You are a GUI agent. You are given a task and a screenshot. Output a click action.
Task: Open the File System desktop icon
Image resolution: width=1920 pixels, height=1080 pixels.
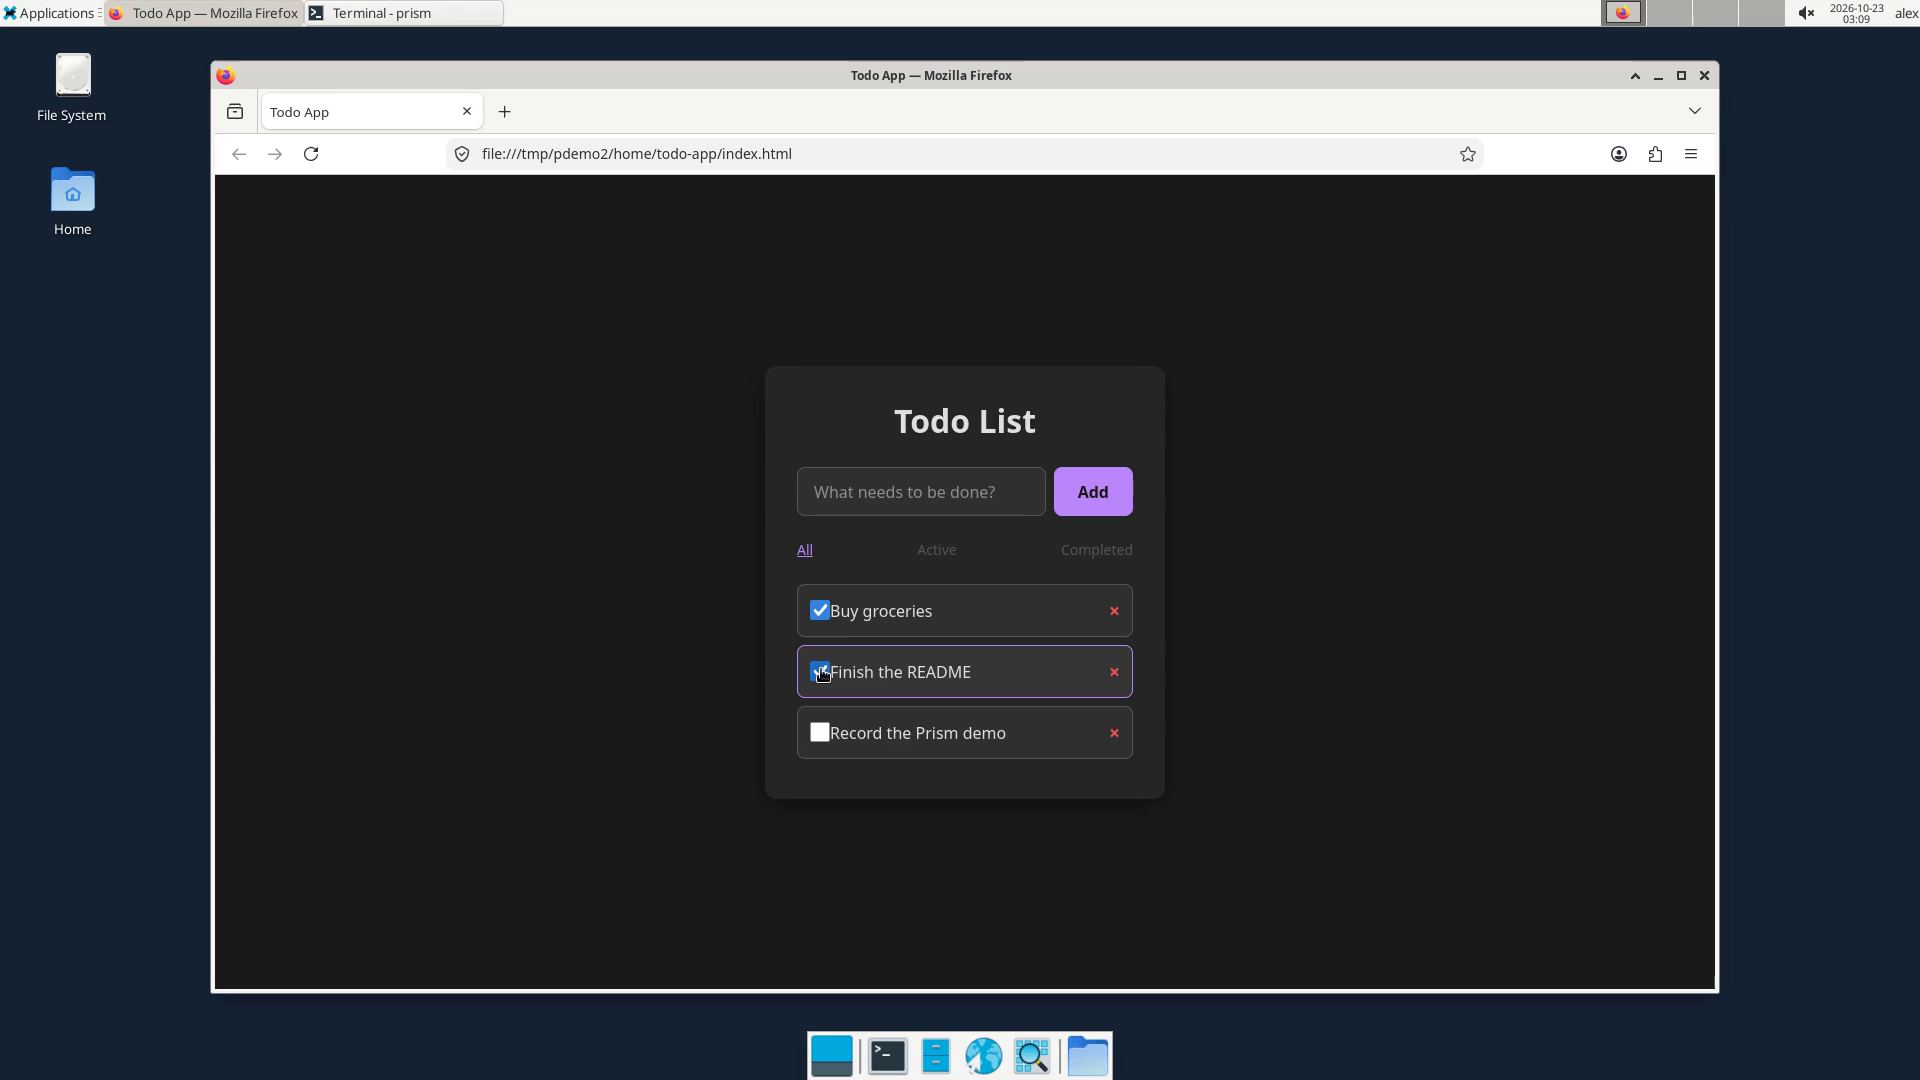(72, 88)
